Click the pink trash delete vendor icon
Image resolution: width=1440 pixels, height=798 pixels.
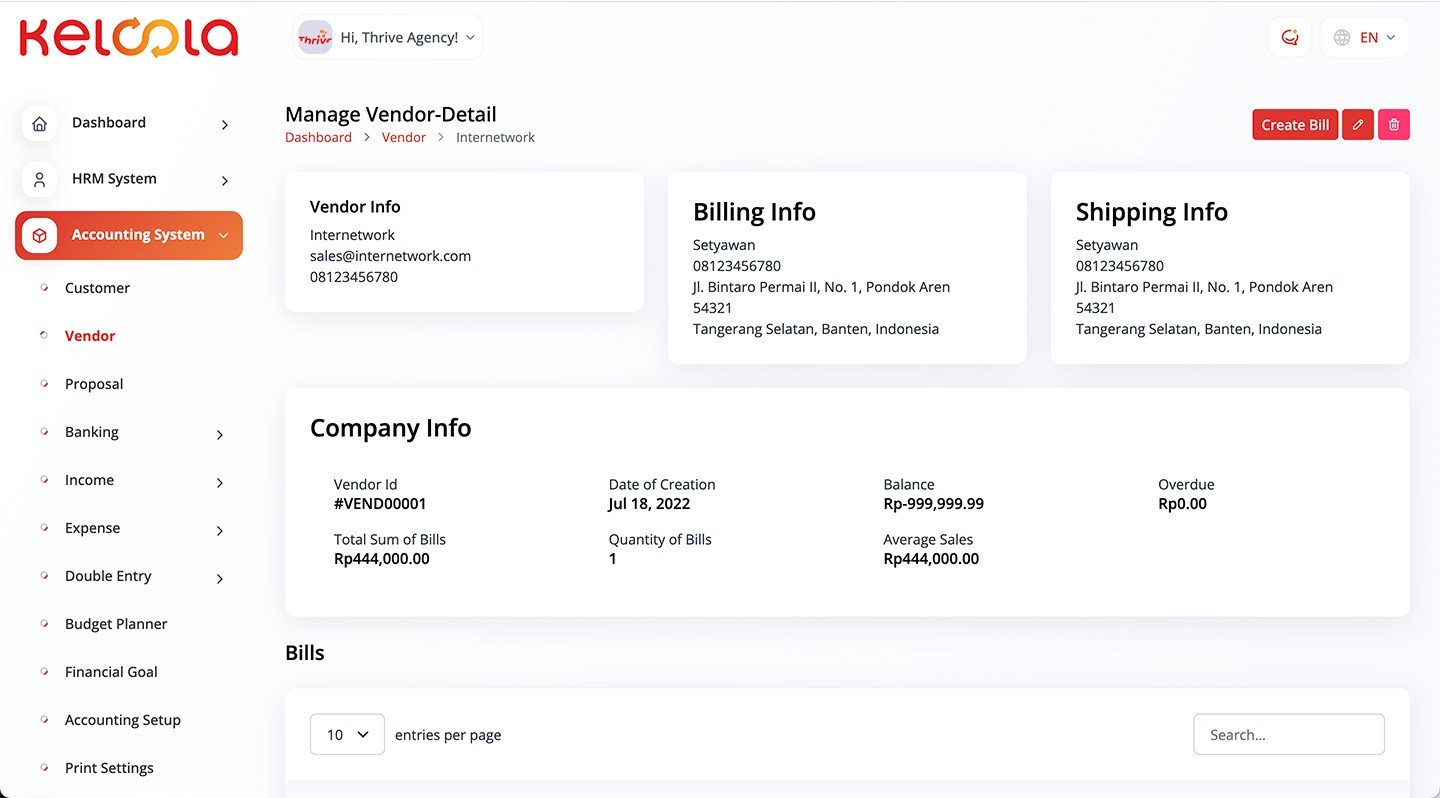(x=1393, y=125)
